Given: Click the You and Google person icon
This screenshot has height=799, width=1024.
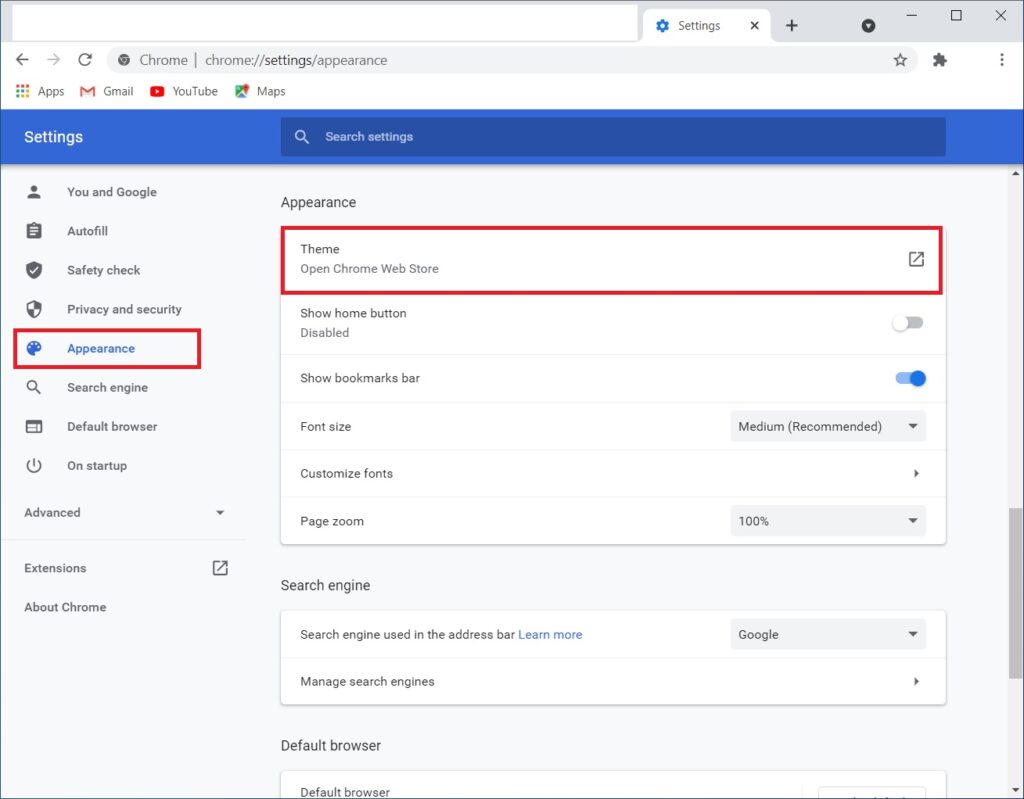Looking at the screenshot, I should click(34, 191).
